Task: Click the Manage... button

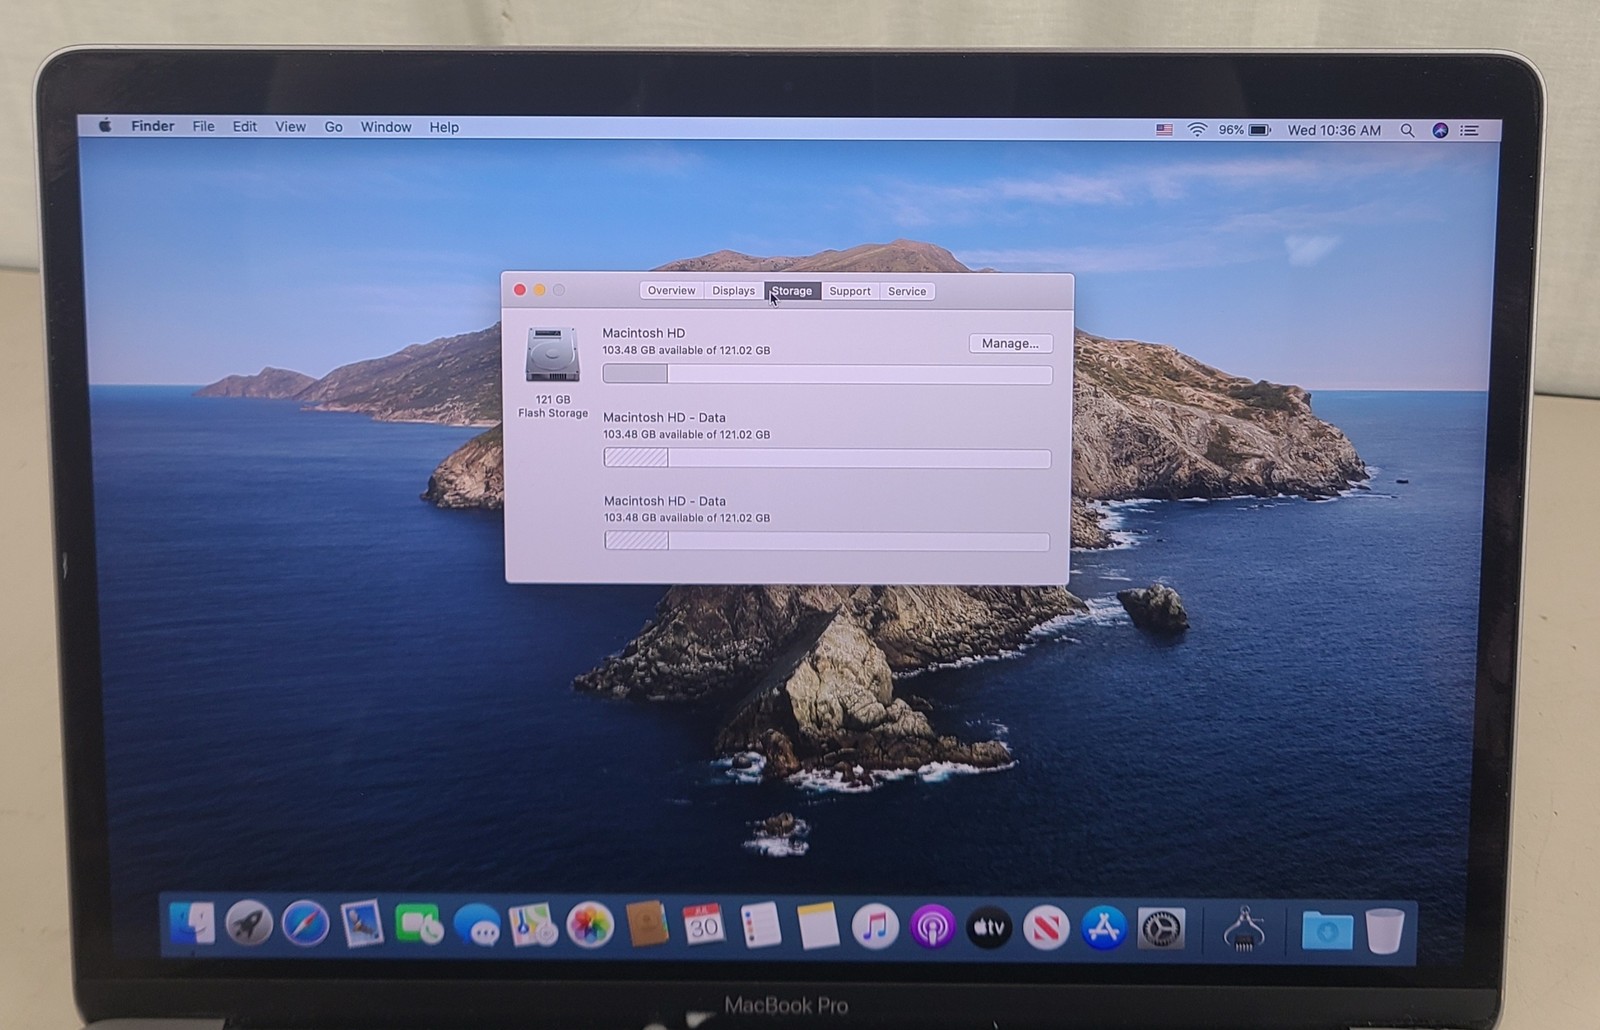Action: coord(1010,343)
